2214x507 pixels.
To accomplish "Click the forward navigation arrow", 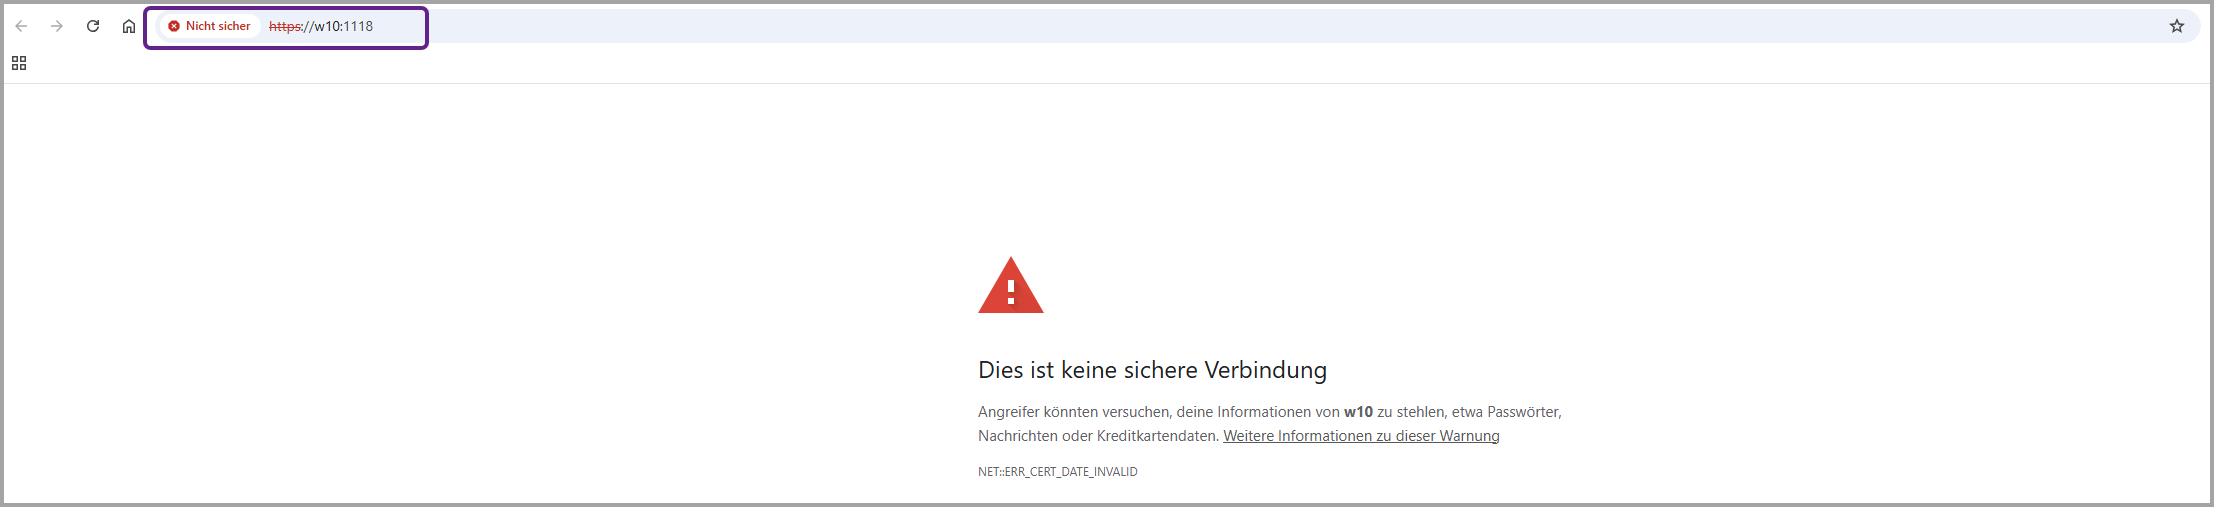I will (57, 26).
